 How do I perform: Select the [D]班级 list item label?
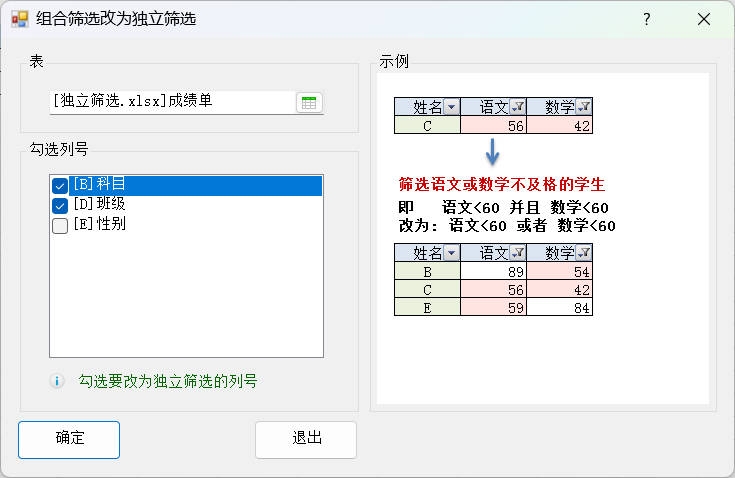(x=99, y=204)
